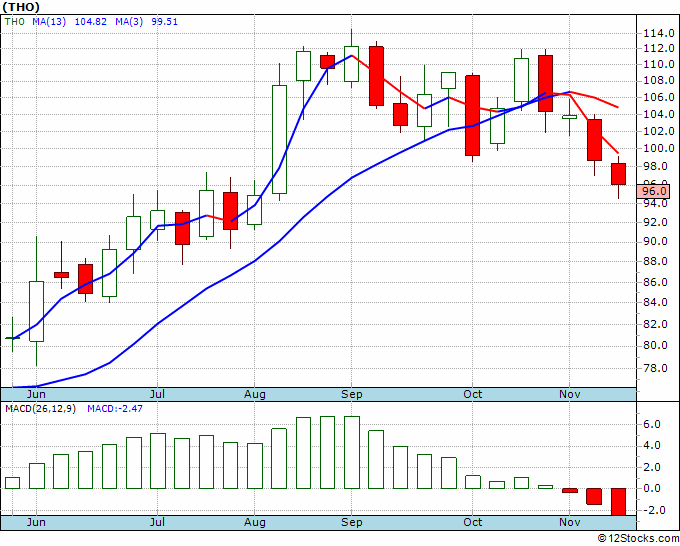Viewport: 680px width, 546px height.
Task: Click the 108.0 price axis label
Action: (x=658, y=81)
